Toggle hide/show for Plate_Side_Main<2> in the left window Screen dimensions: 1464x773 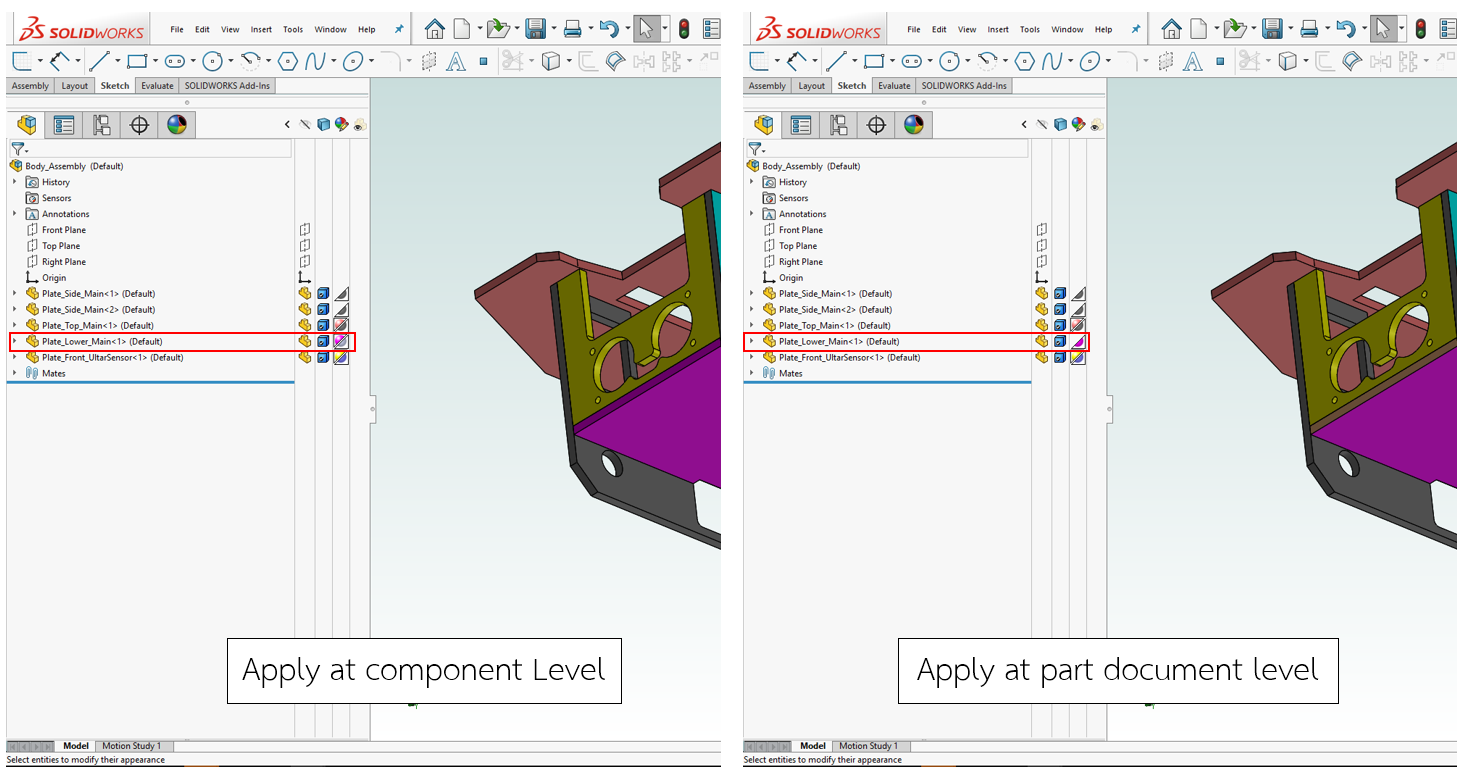(305, 310)
